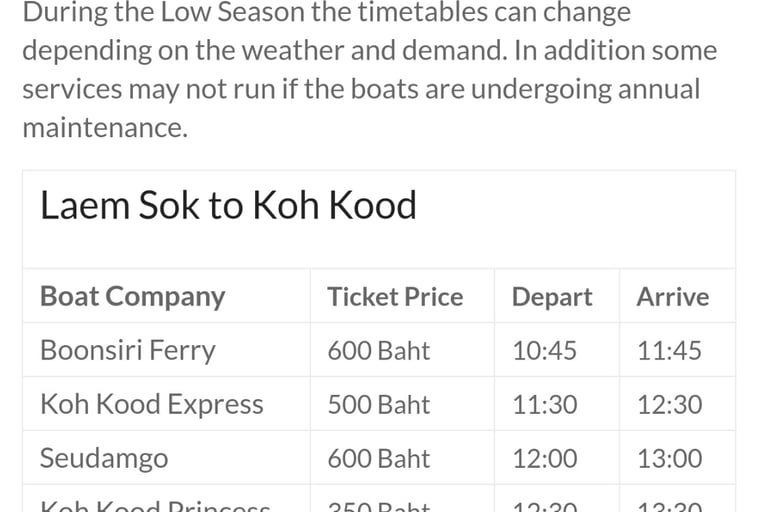Click the word 'maintenance' in the paragraph
The height and width of the screenshot is (512, 768).
pos(104,128)
